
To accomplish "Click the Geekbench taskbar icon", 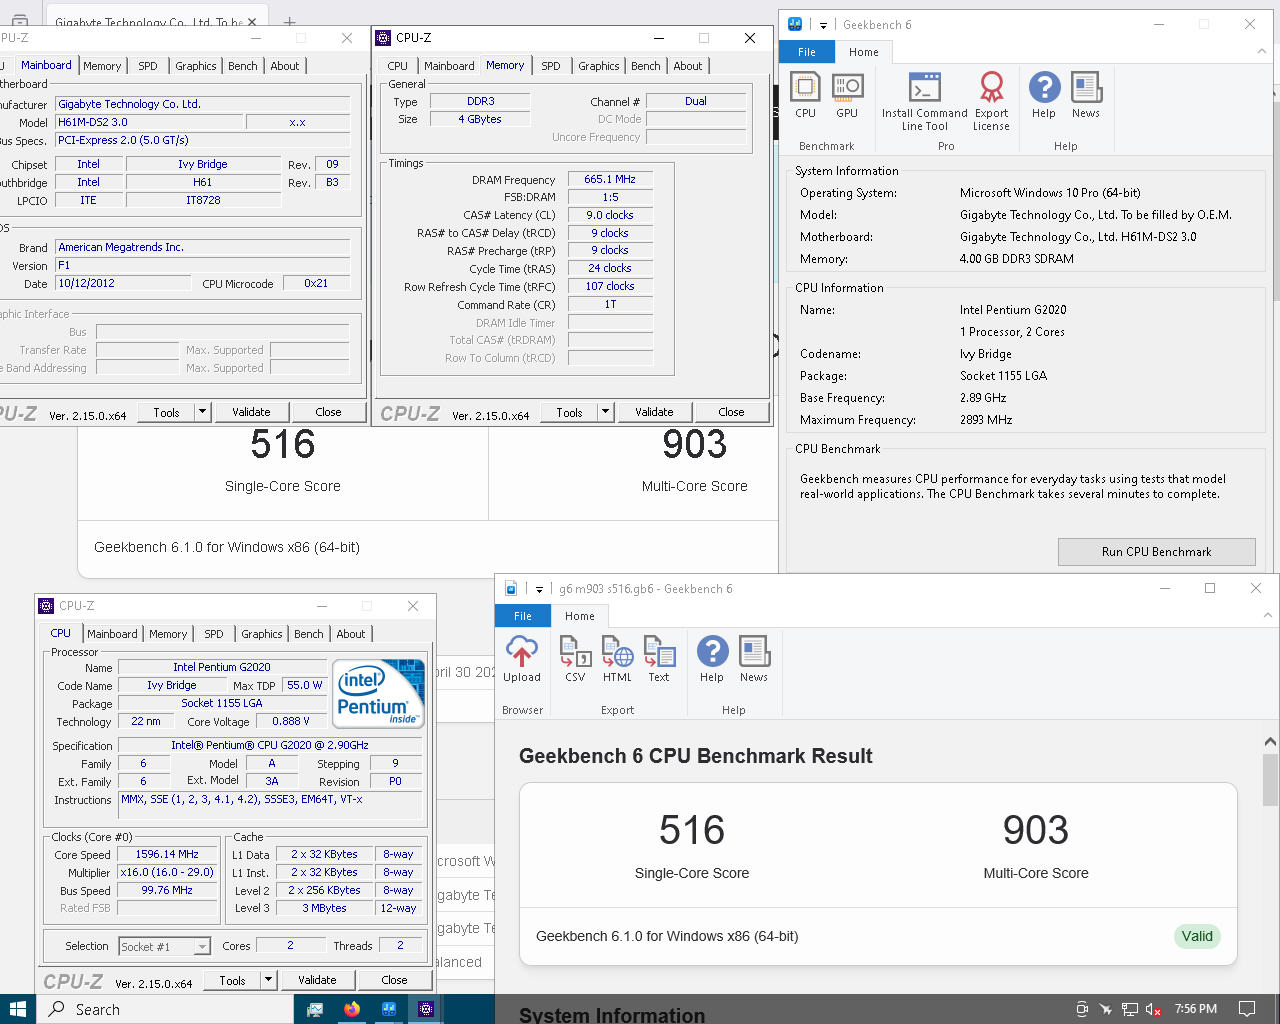I will click(x=388, y=1009).
